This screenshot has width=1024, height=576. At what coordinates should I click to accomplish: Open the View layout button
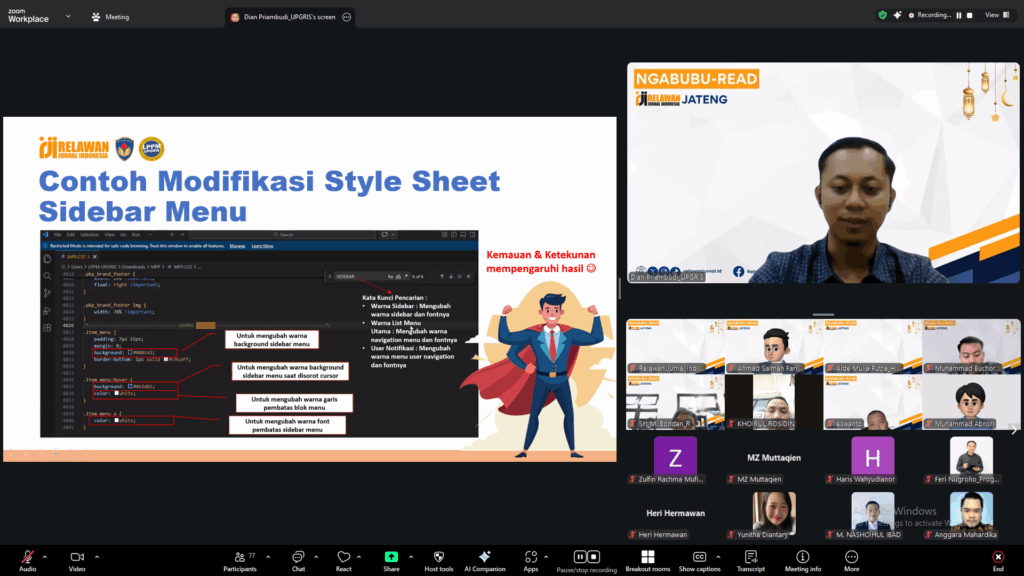click(x=995, y=15)
